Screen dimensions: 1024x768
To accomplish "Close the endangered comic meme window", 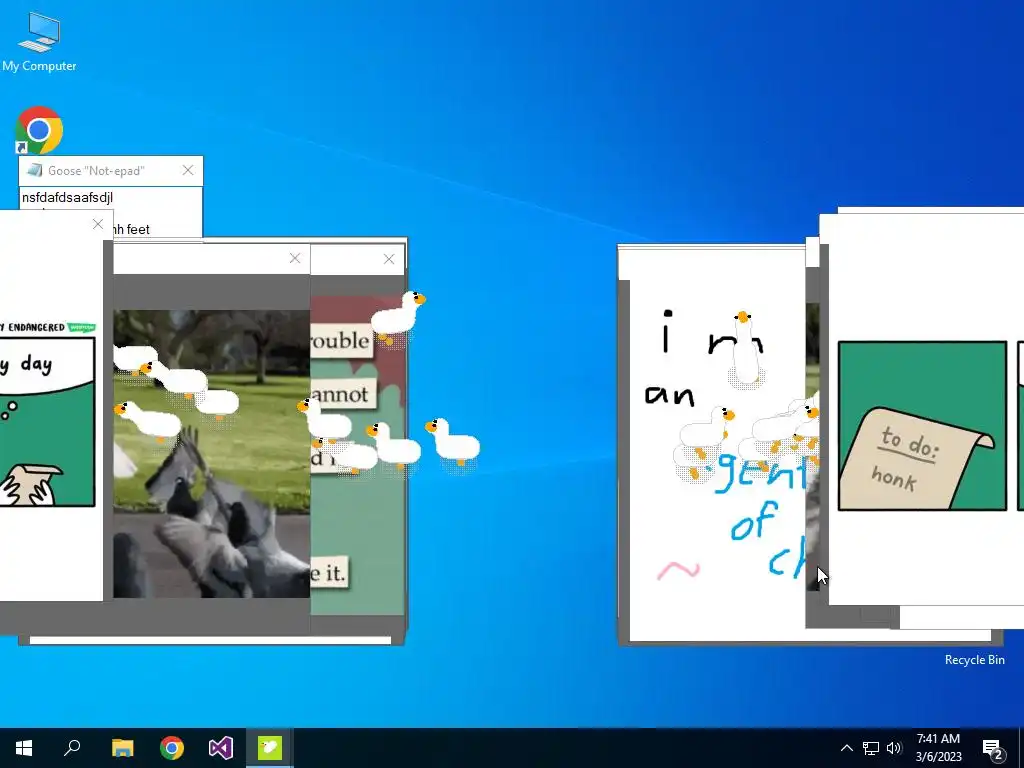I will pos(98,224).
